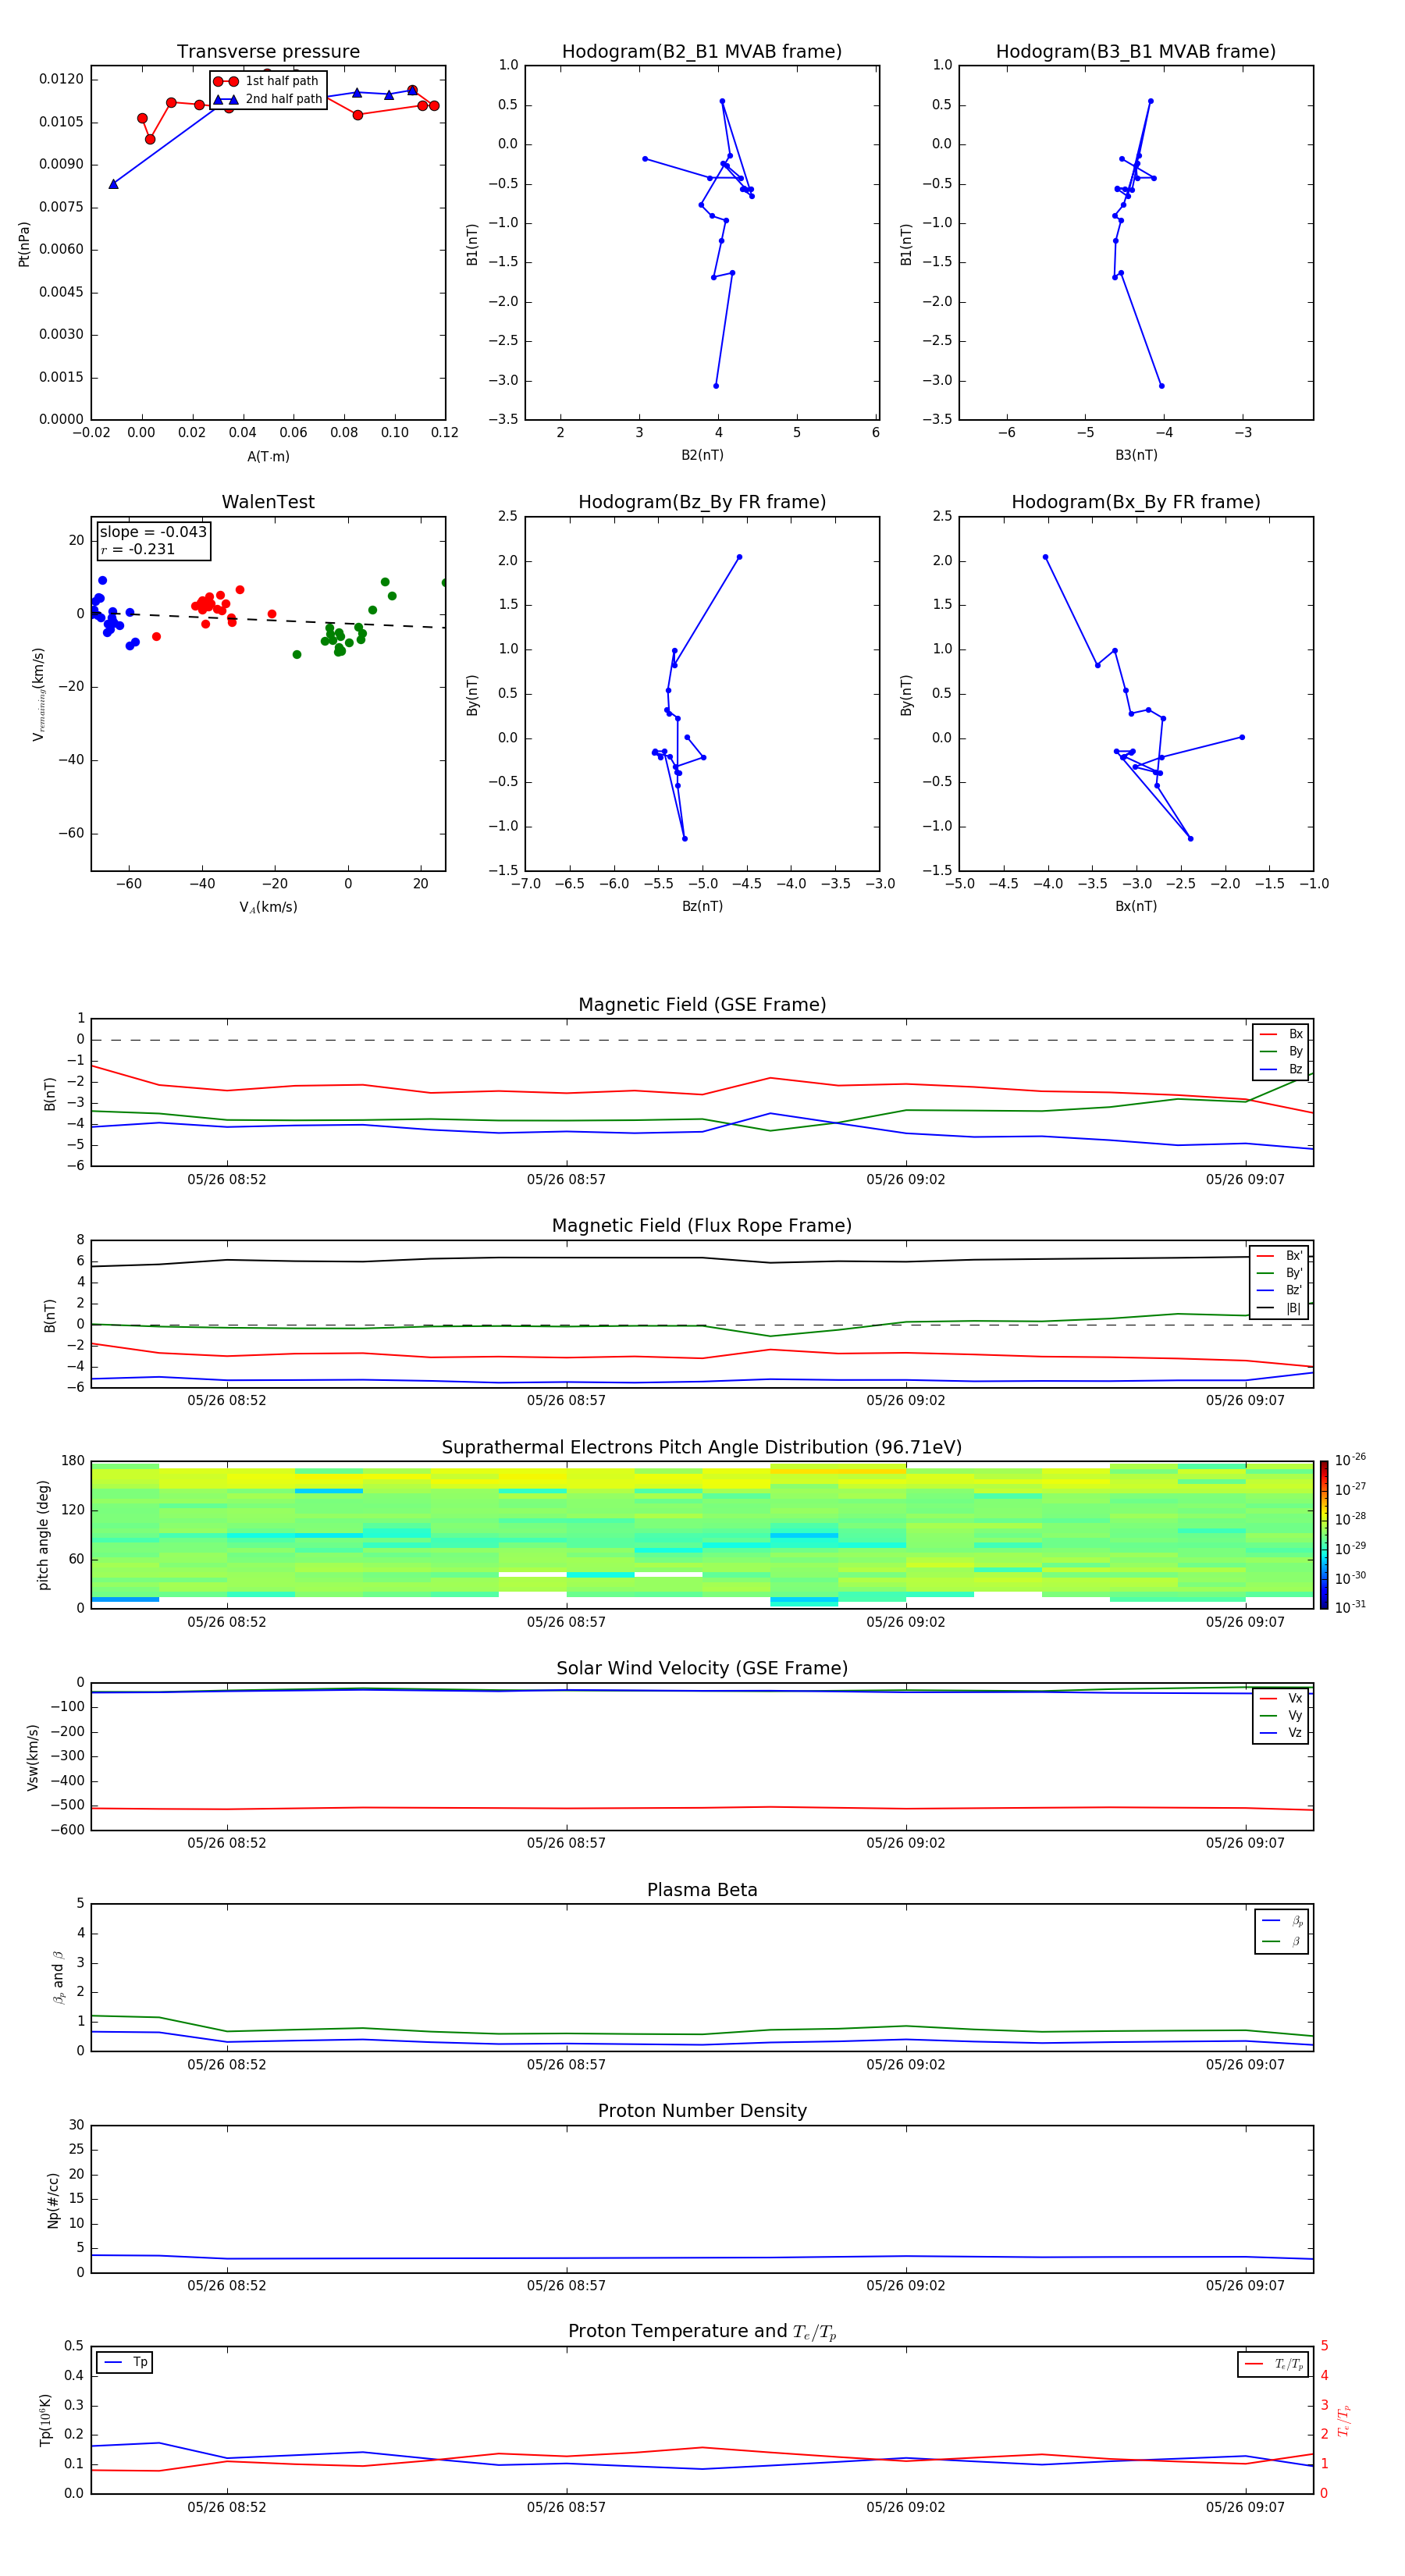Click the 'B3(nT)' x-axis label
Viewport: 1405px width, 2576px height.
pos(1136,455)
